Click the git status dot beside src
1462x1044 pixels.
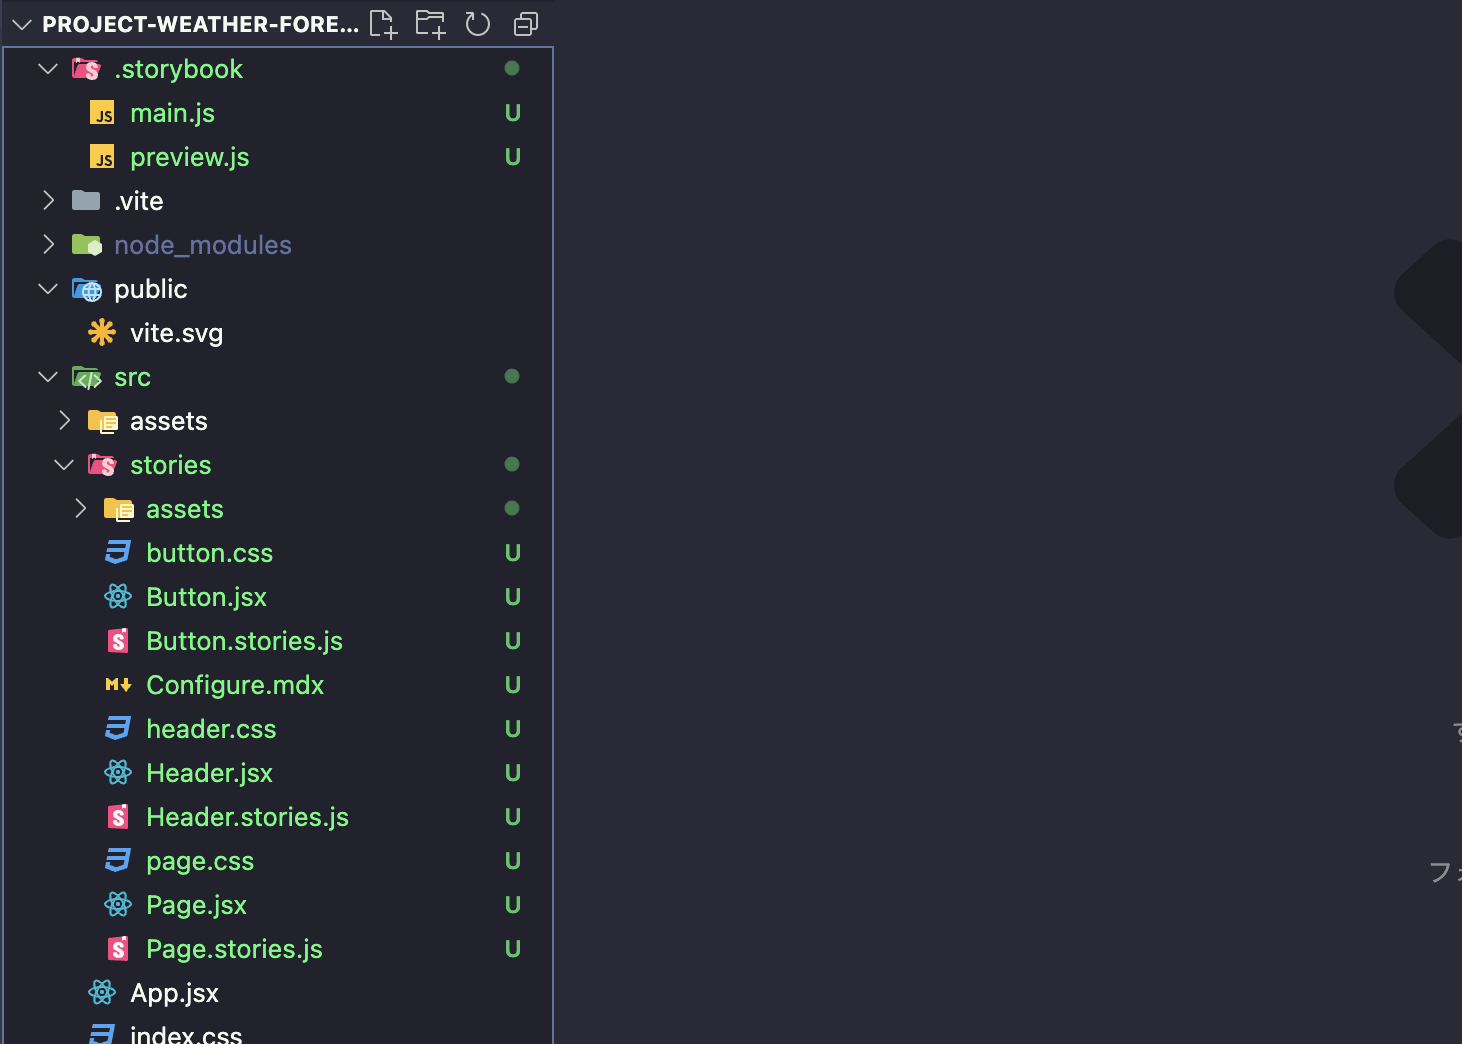tap(512, 377)
